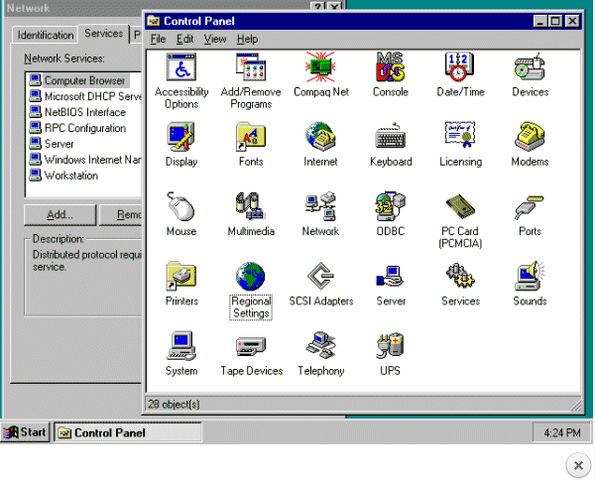
Task: Select the Services tab in Network dialog
Action: tap(104, 34)
